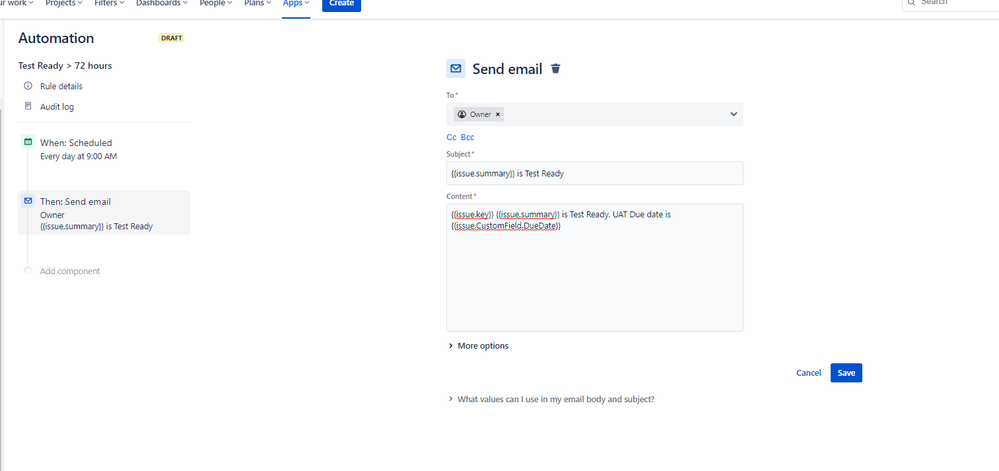This screenshot has height=471, width=999.
Task: Add Bcc recipients link
Action: click(x=468, y=137)
